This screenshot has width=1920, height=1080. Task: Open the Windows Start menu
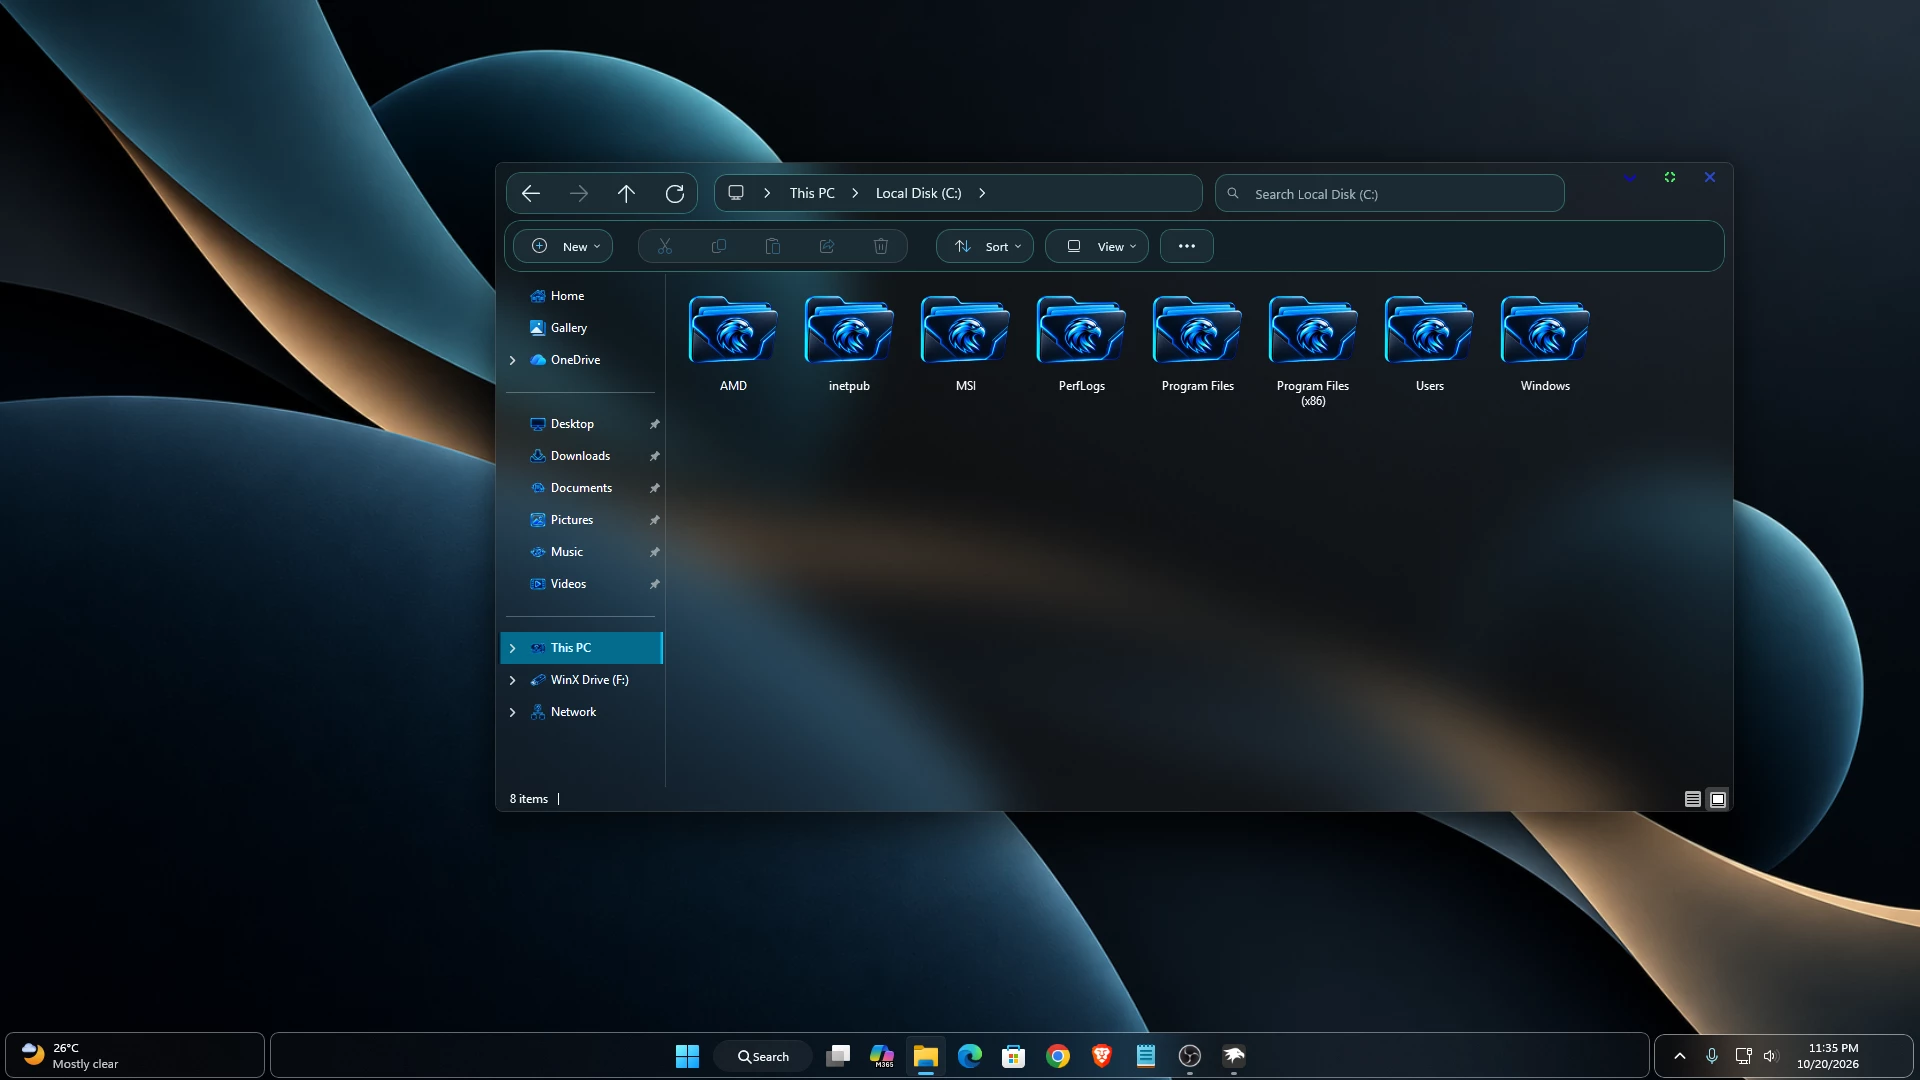[687, 1057]
